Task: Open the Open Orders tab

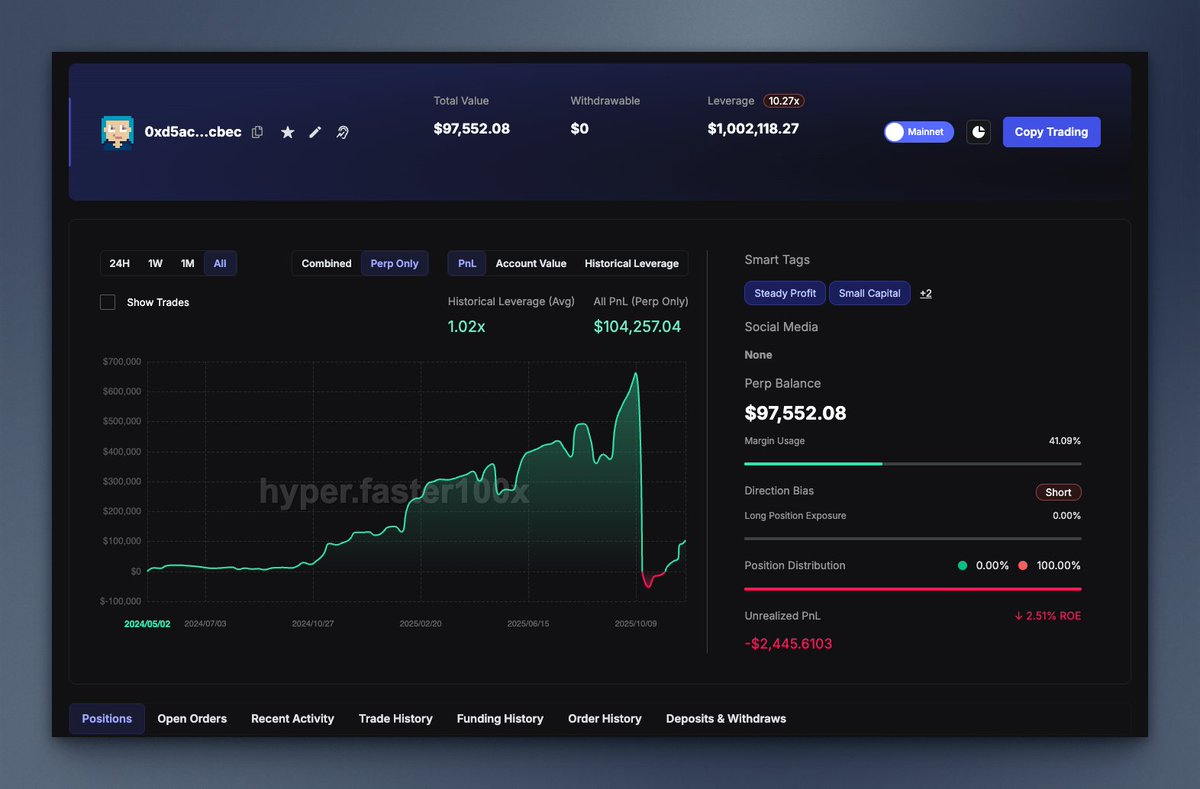Action: coord(192,718)
